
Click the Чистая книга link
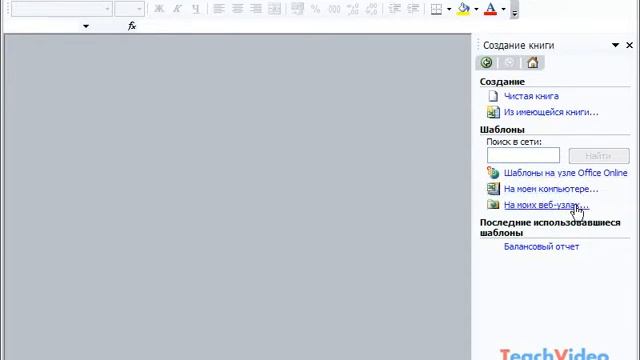coord(531,96)
